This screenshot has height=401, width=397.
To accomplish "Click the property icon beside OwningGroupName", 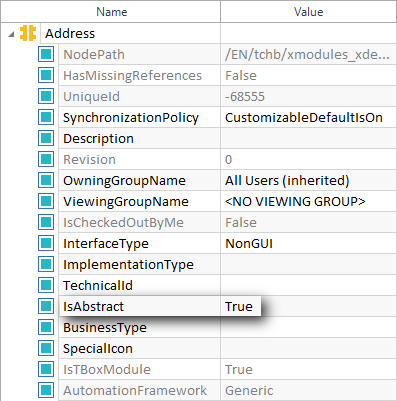I will point(46,180).
